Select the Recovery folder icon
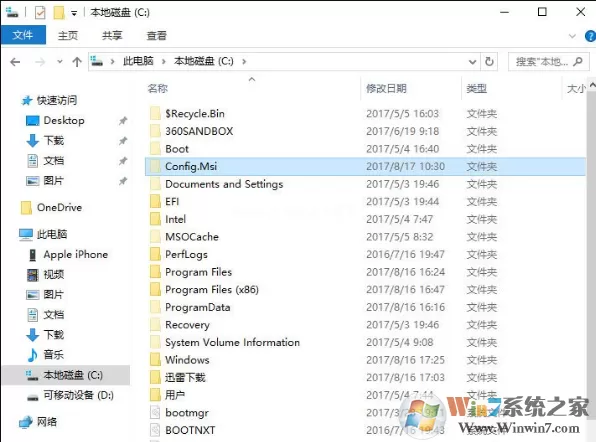Viewport: 596px width, 442px height. click(x=155, y=325)
